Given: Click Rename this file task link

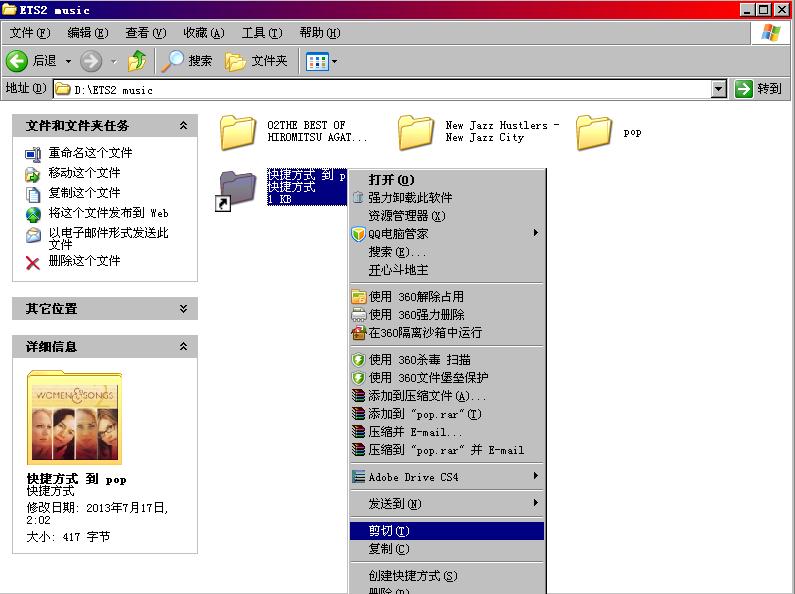Looking at the screenshot, I should click(x=90, y=153).
